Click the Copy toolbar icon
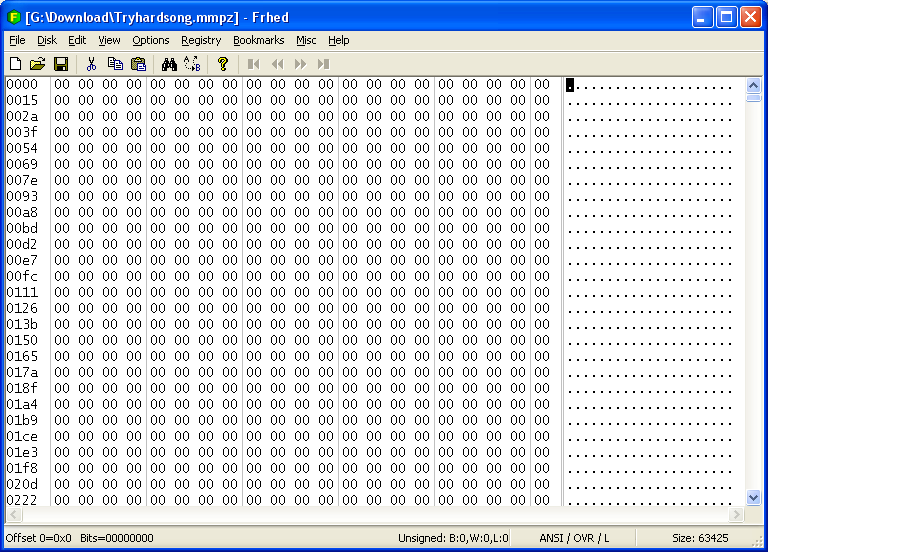The height and width of the screenshot is (552, 913). point(115,64)
